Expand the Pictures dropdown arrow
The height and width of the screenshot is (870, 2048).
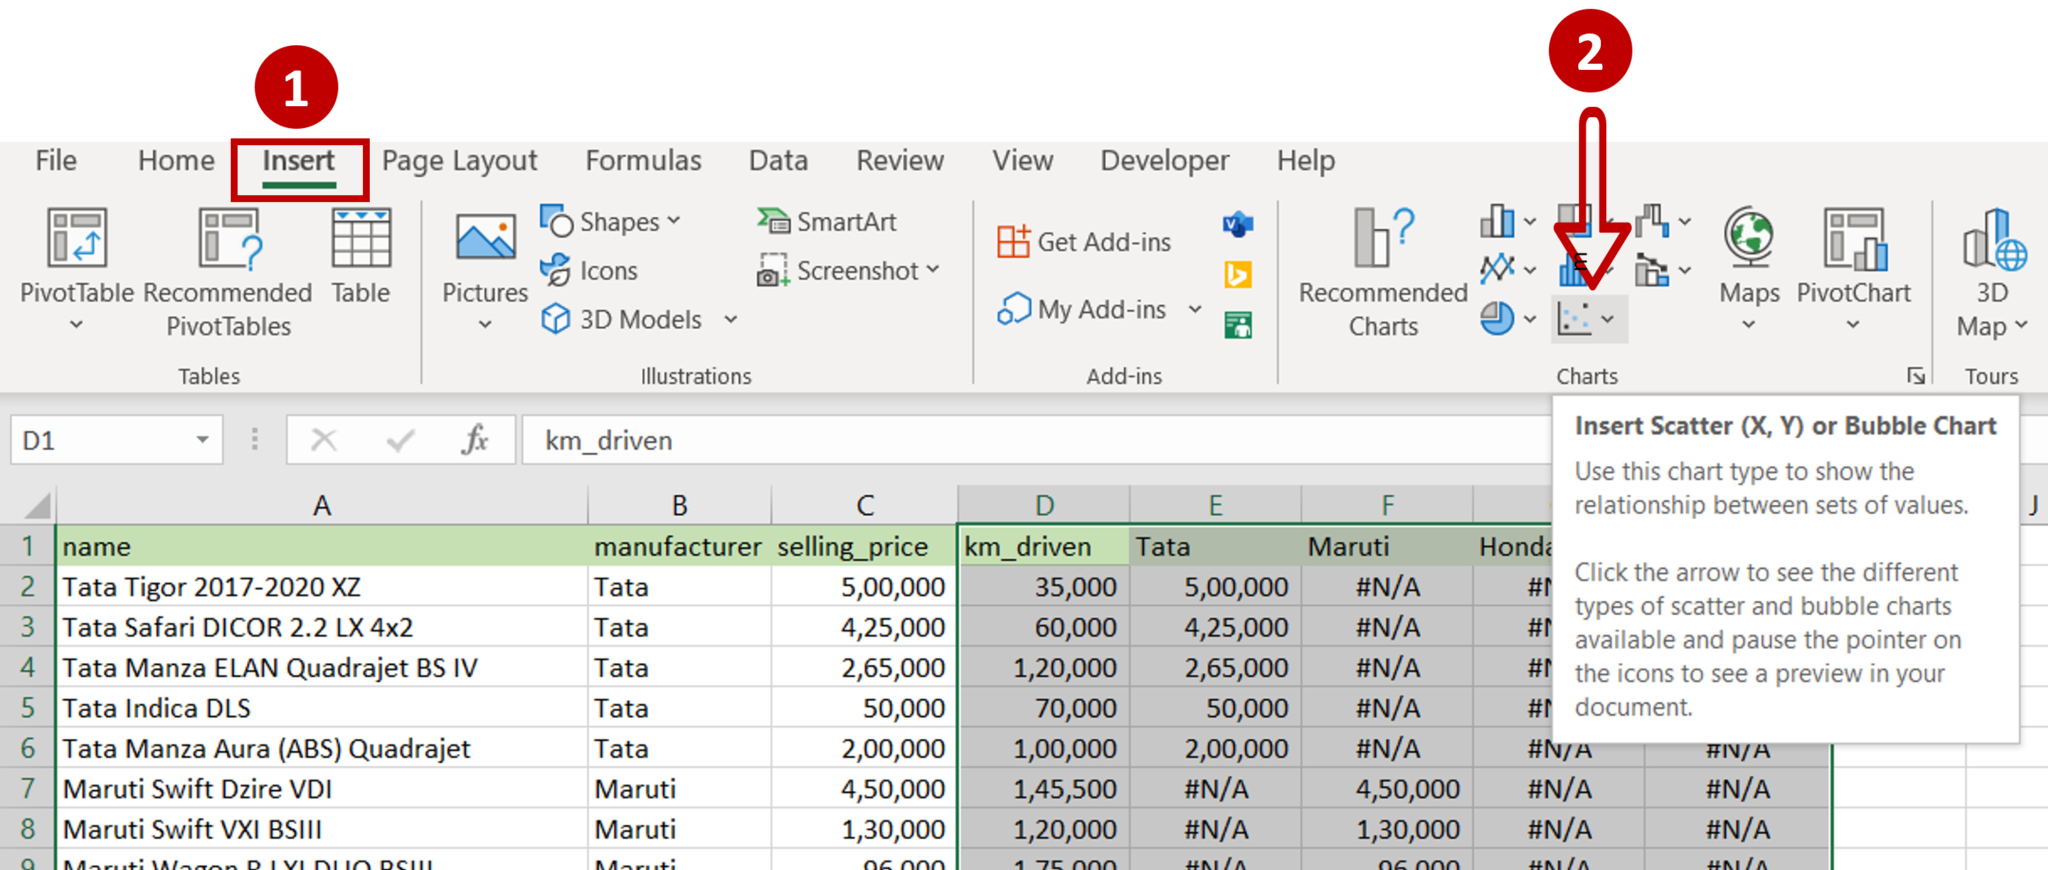coord(485,325)
